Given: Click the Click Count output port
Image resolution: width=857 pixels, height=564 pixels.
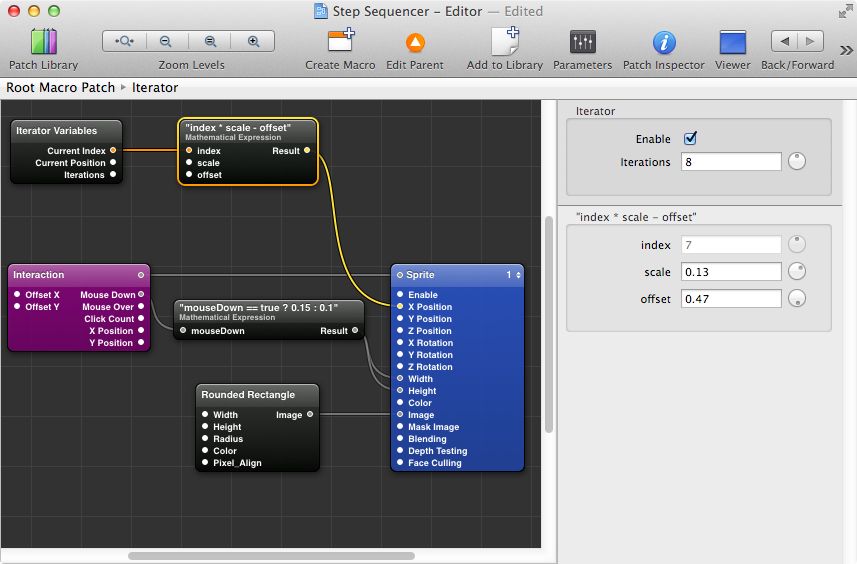Looking at the screenshot, I should click(141, 319).
